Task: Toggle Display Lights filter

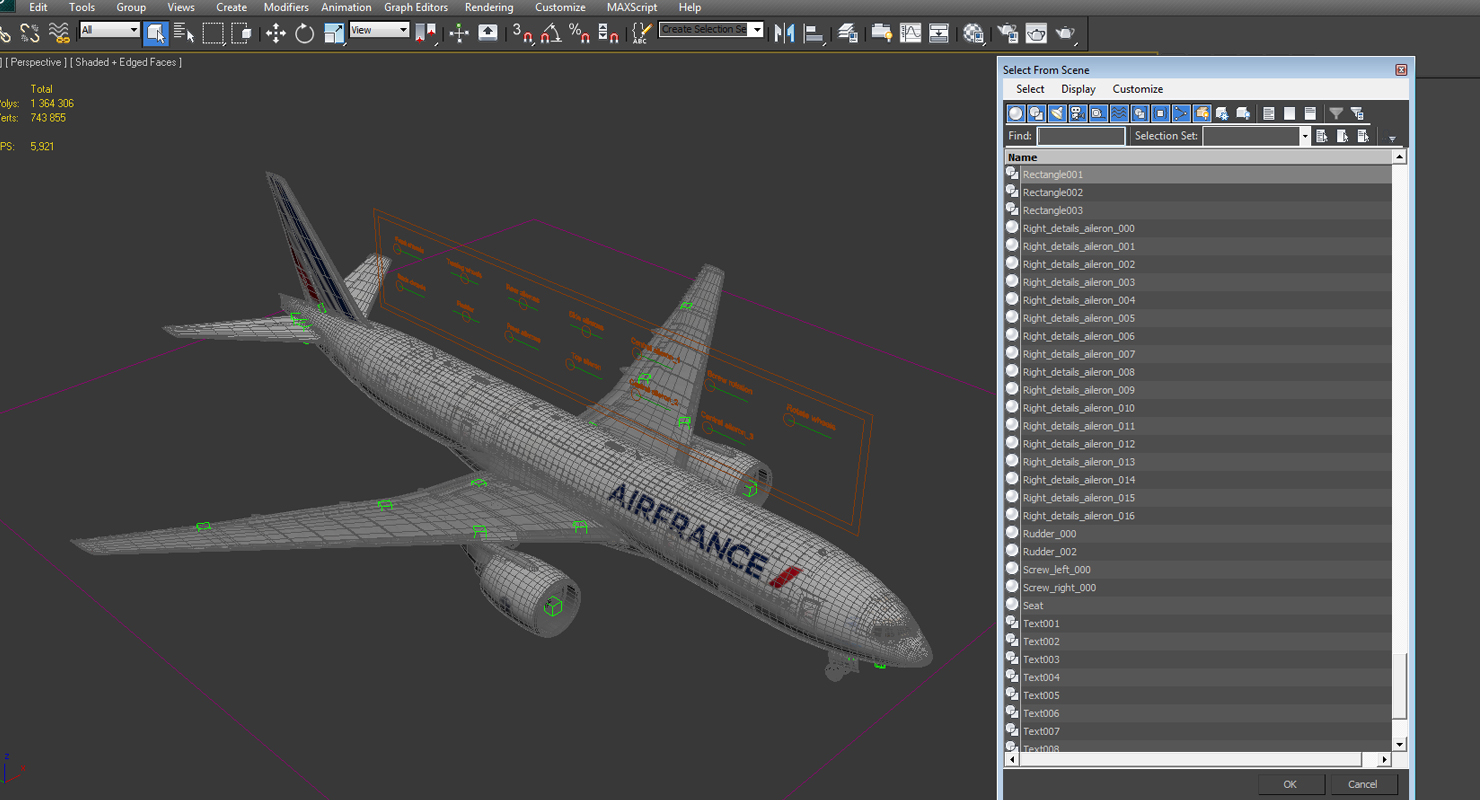Action: click(1057, 113)
